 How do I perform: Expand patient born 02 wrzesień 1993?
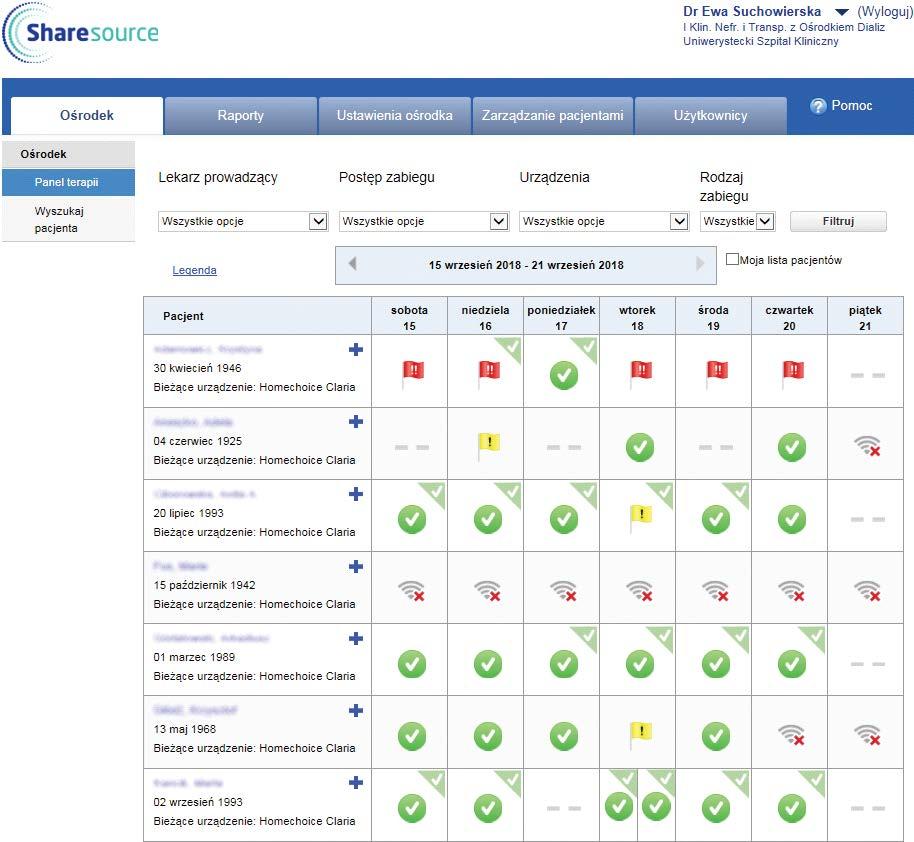coord(356,783)
